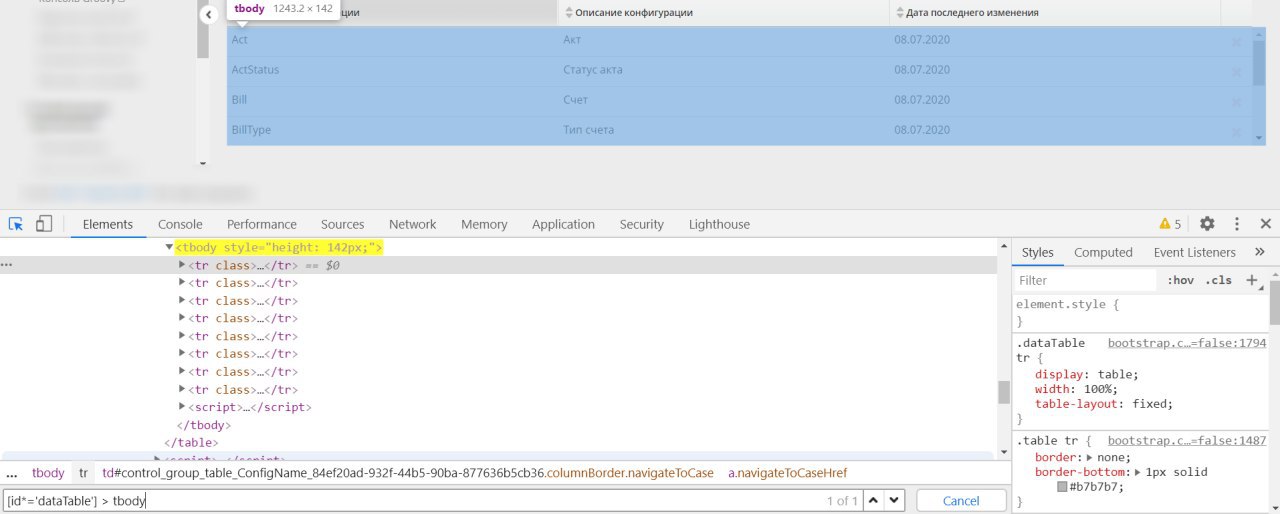The width and height of the screenshot is (1280, 514).
Task: Select the td#control_group_table_ConfigName breadcrumb
Action: [x=407, y=473]
